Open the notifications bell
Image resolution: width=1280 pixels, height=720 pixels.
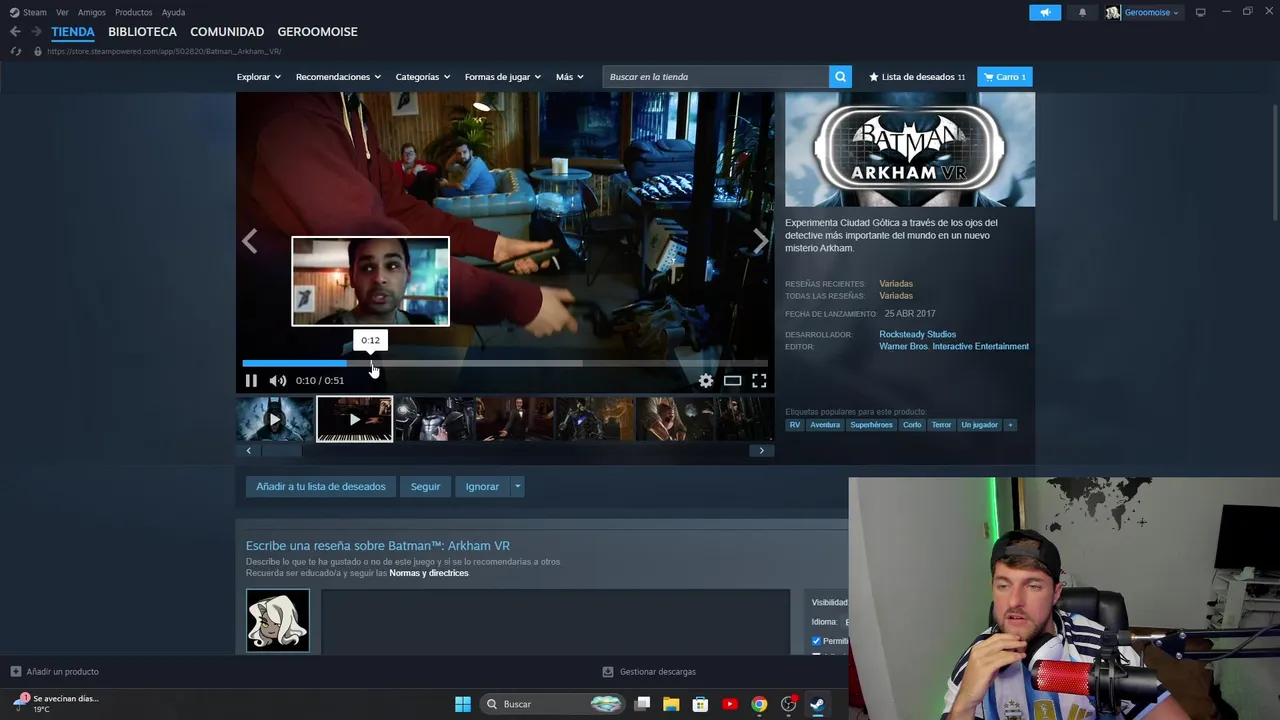[x=1082, y=12]
